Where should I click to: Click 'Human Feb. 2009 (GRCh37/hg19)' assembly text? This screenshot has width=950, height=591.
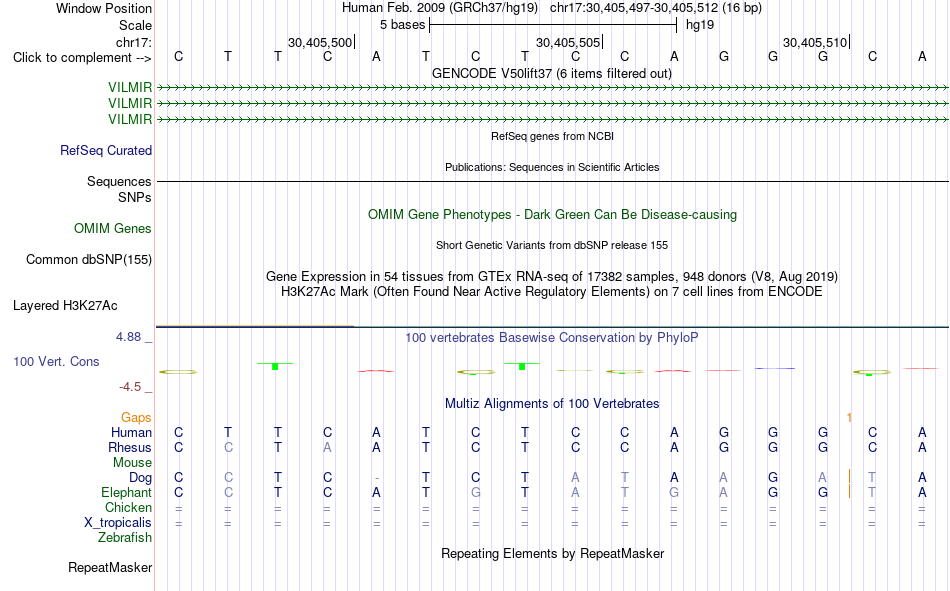tap(440, 8)
